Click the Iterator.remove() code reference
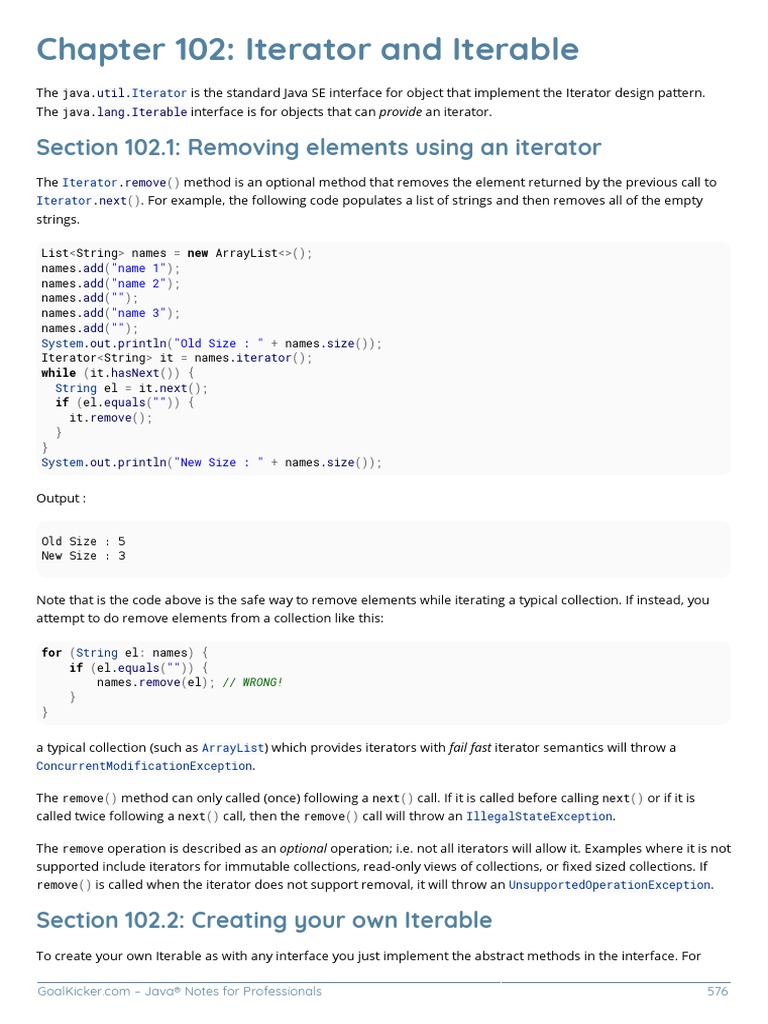768x1024 pixels. coord(121,183)
